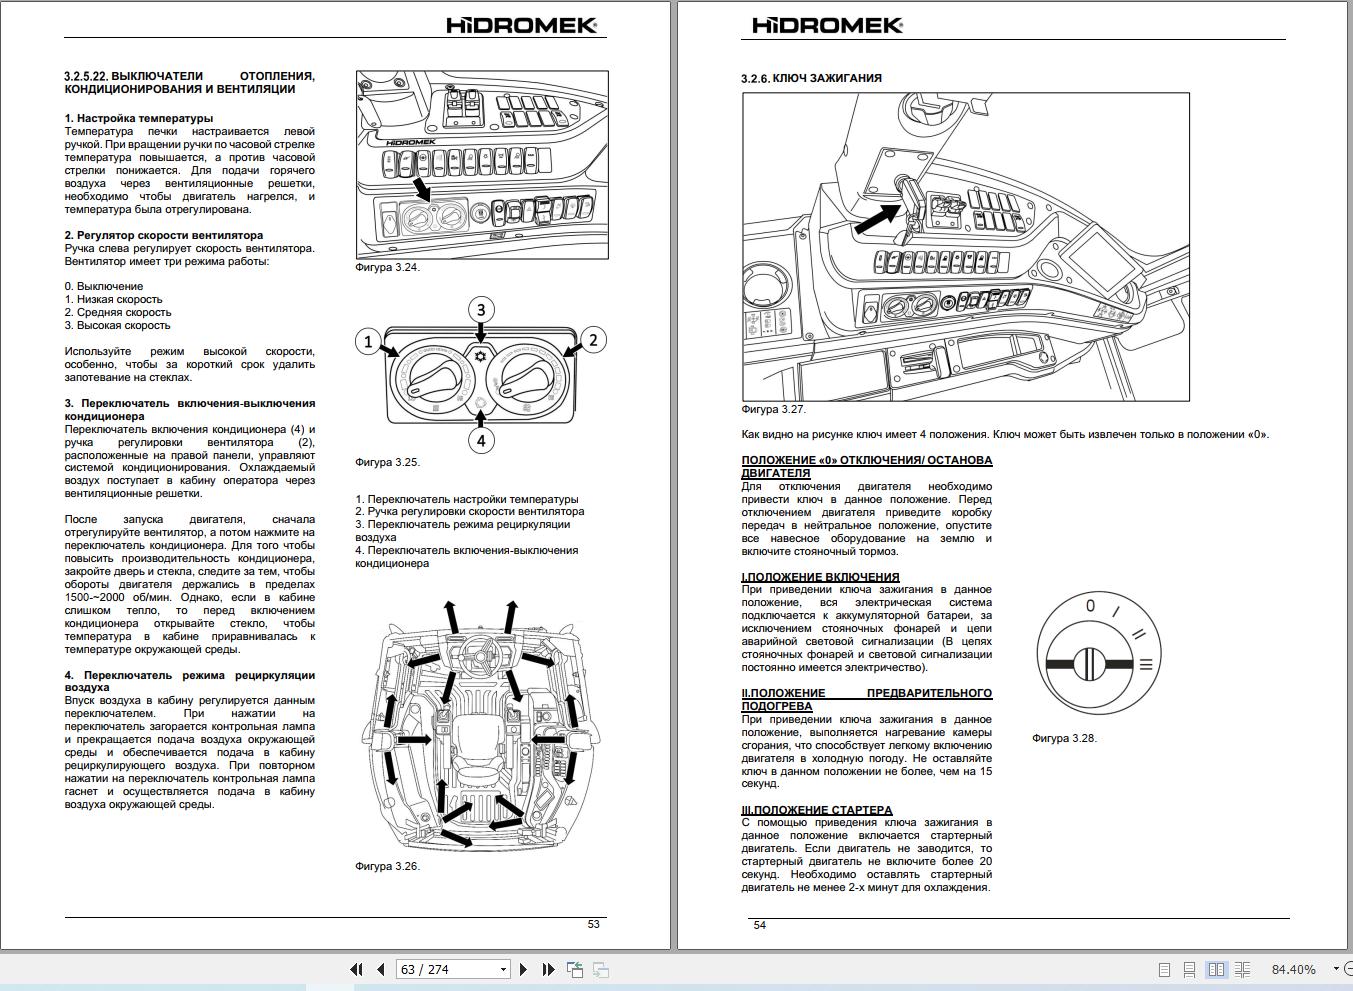
Task: Click heading '1. Настройка температуры'
Action: (x=139, y=118)
